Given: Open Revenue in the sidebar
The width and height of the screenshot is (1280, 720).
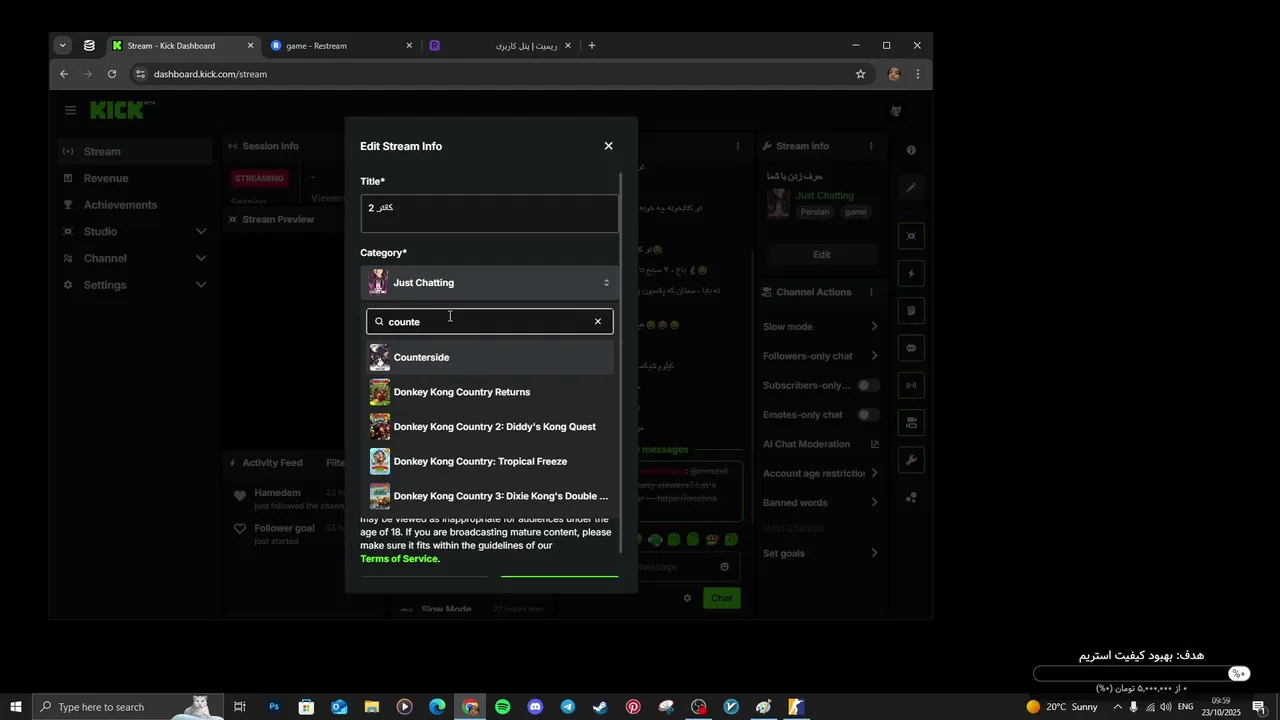Looking at the screenshot, I should click(x=134, y=178).
